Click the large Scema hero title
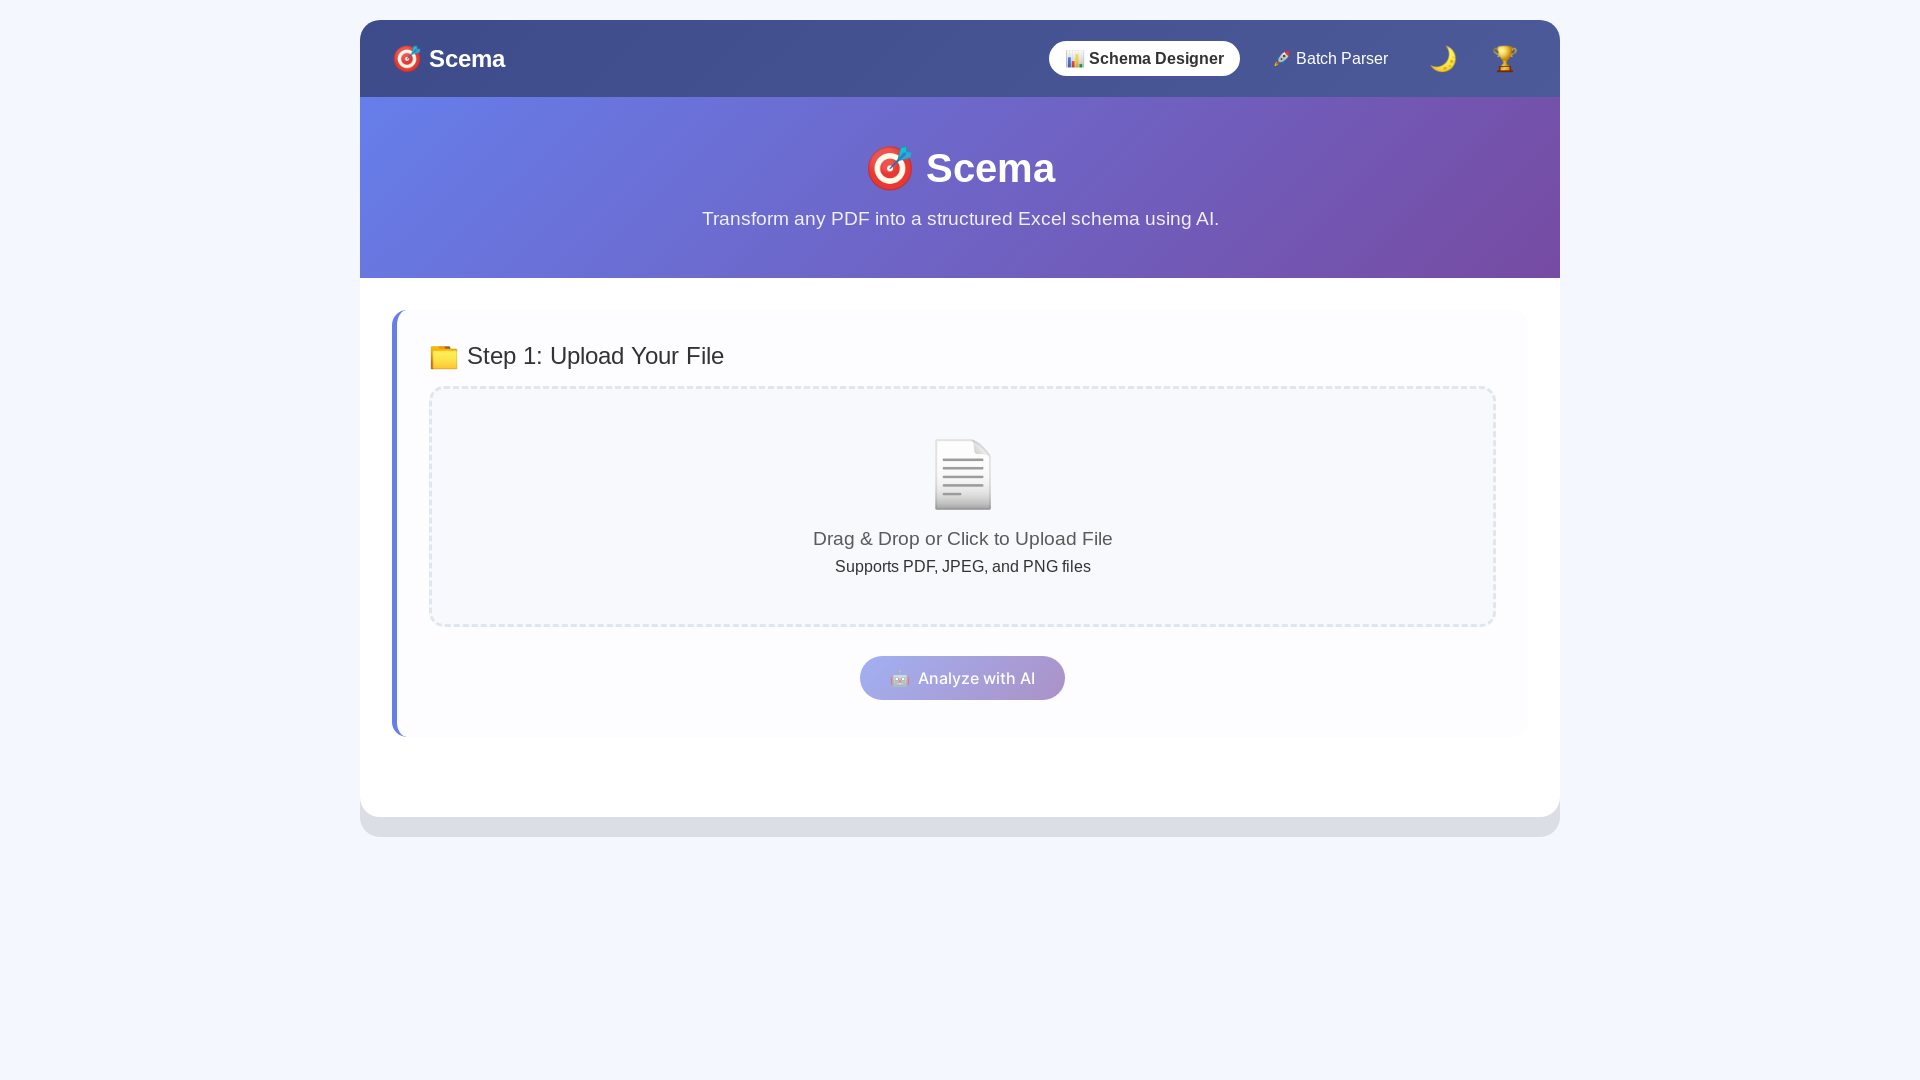Image resolution: width=1920 pixels, height=1080 pixels. click(990, 168)
